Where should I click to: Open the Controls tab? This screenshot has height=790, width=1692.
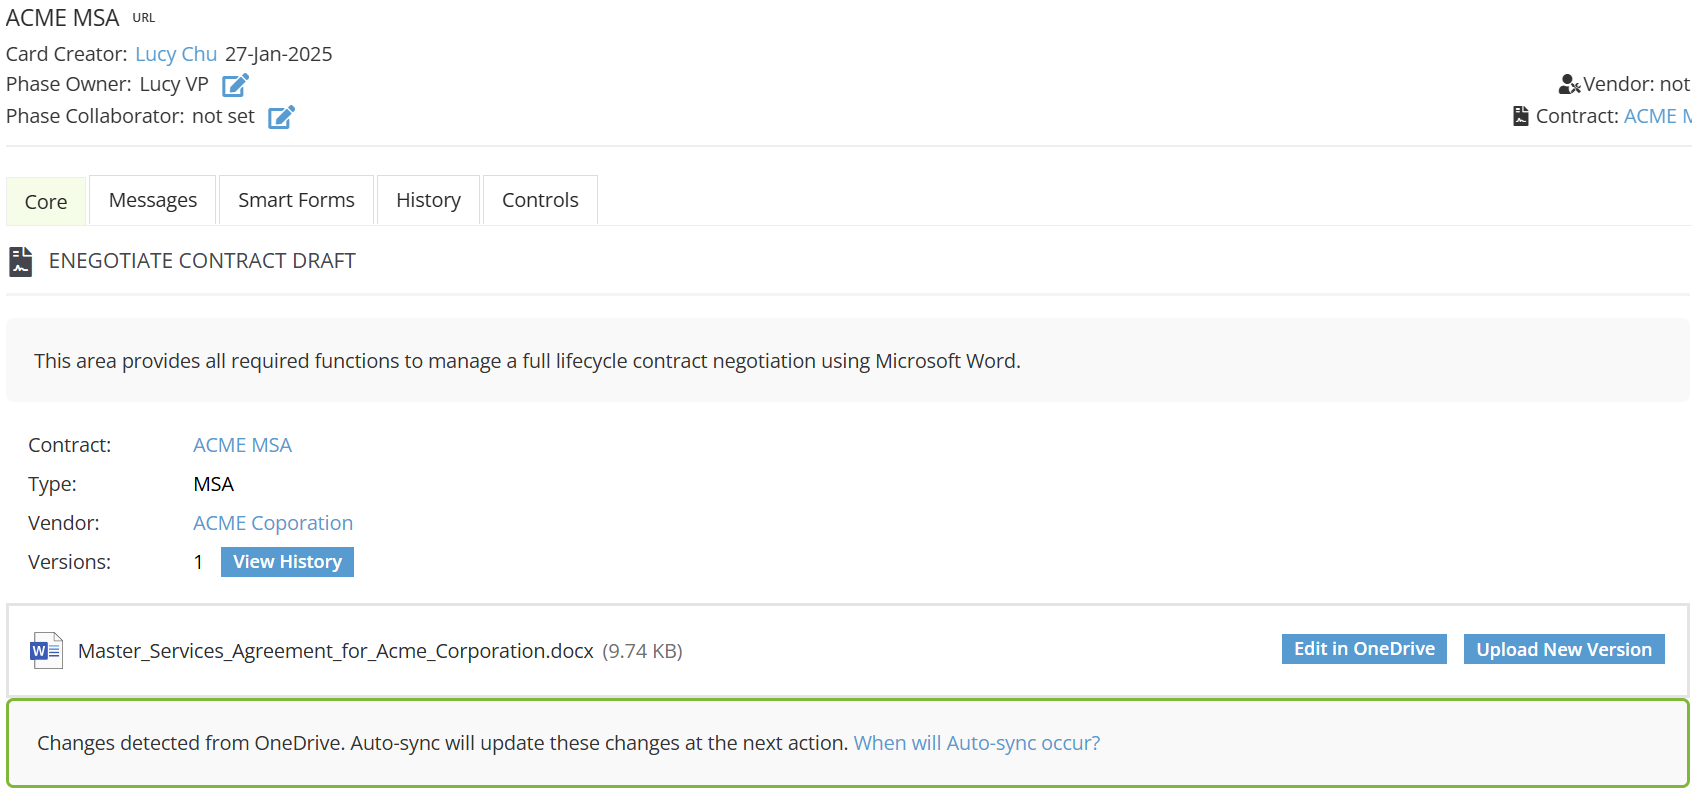click(540, 200)
